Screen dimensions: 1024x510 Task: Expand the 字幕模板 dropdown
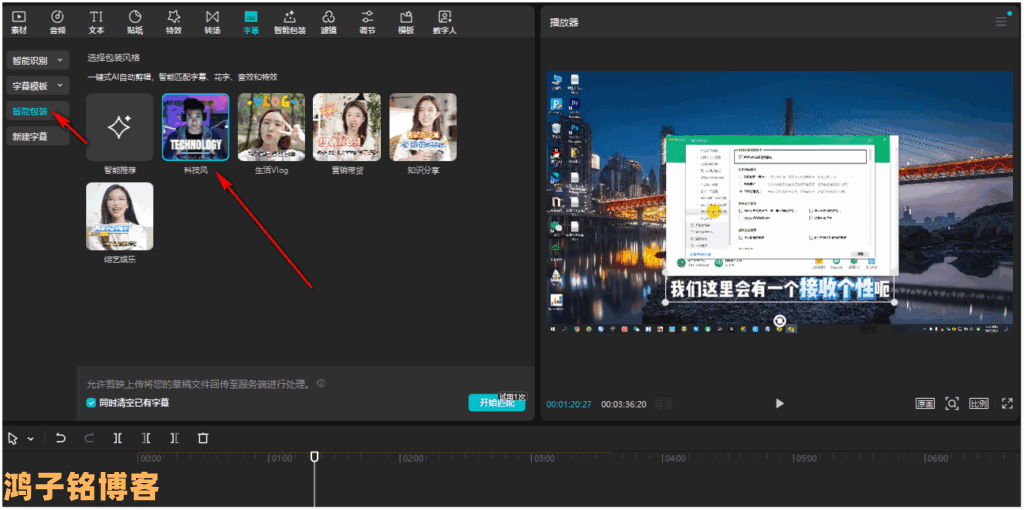point(37,86)
